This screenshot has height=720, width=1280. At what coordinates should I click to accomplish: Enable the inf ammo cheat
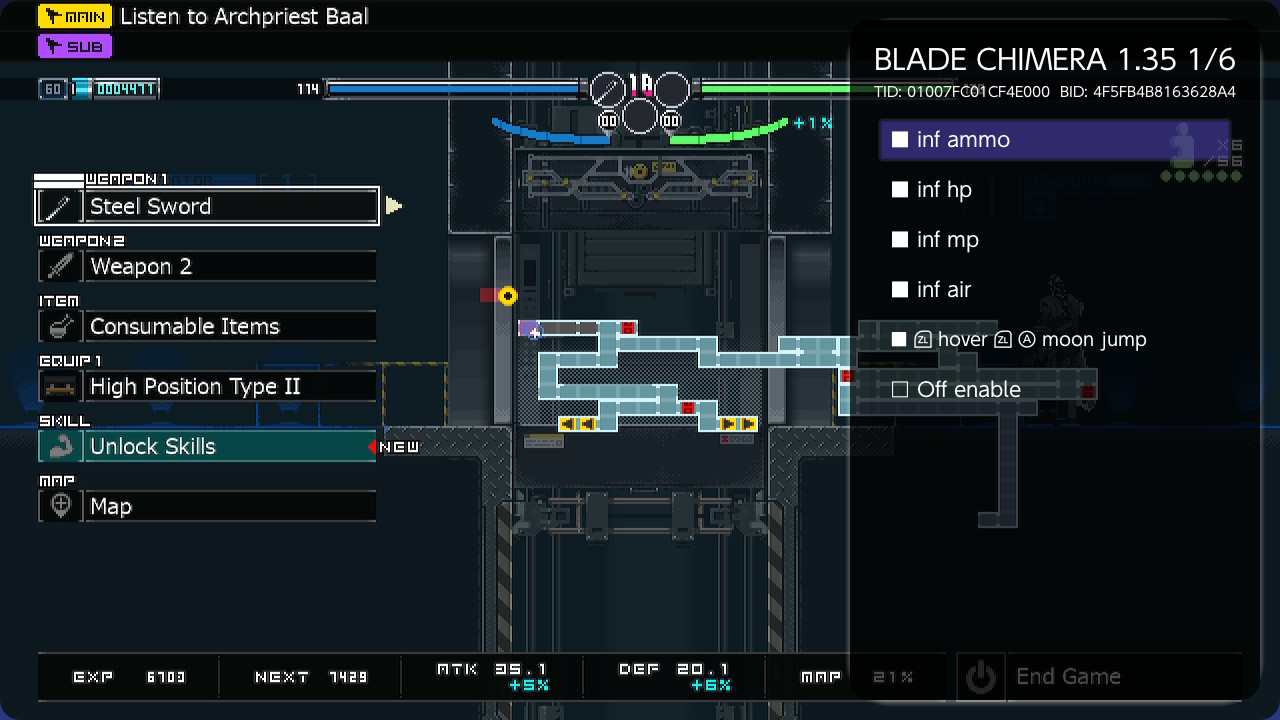click(899, 140)
